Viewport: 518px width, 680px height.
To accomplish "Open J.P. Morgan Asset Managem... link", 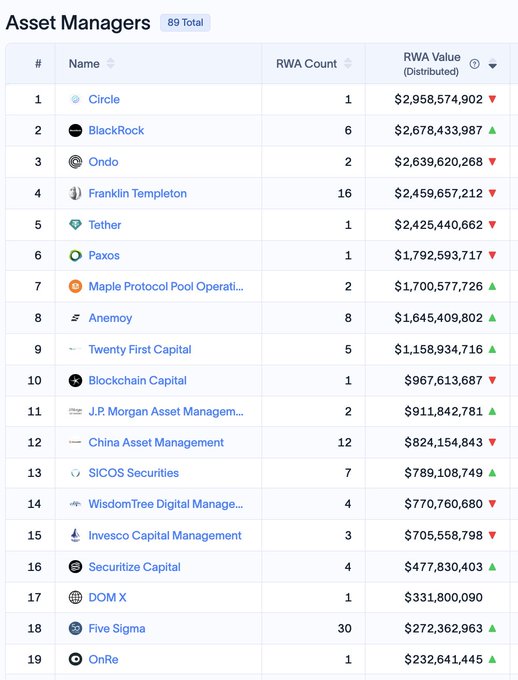I will [166, 411].
